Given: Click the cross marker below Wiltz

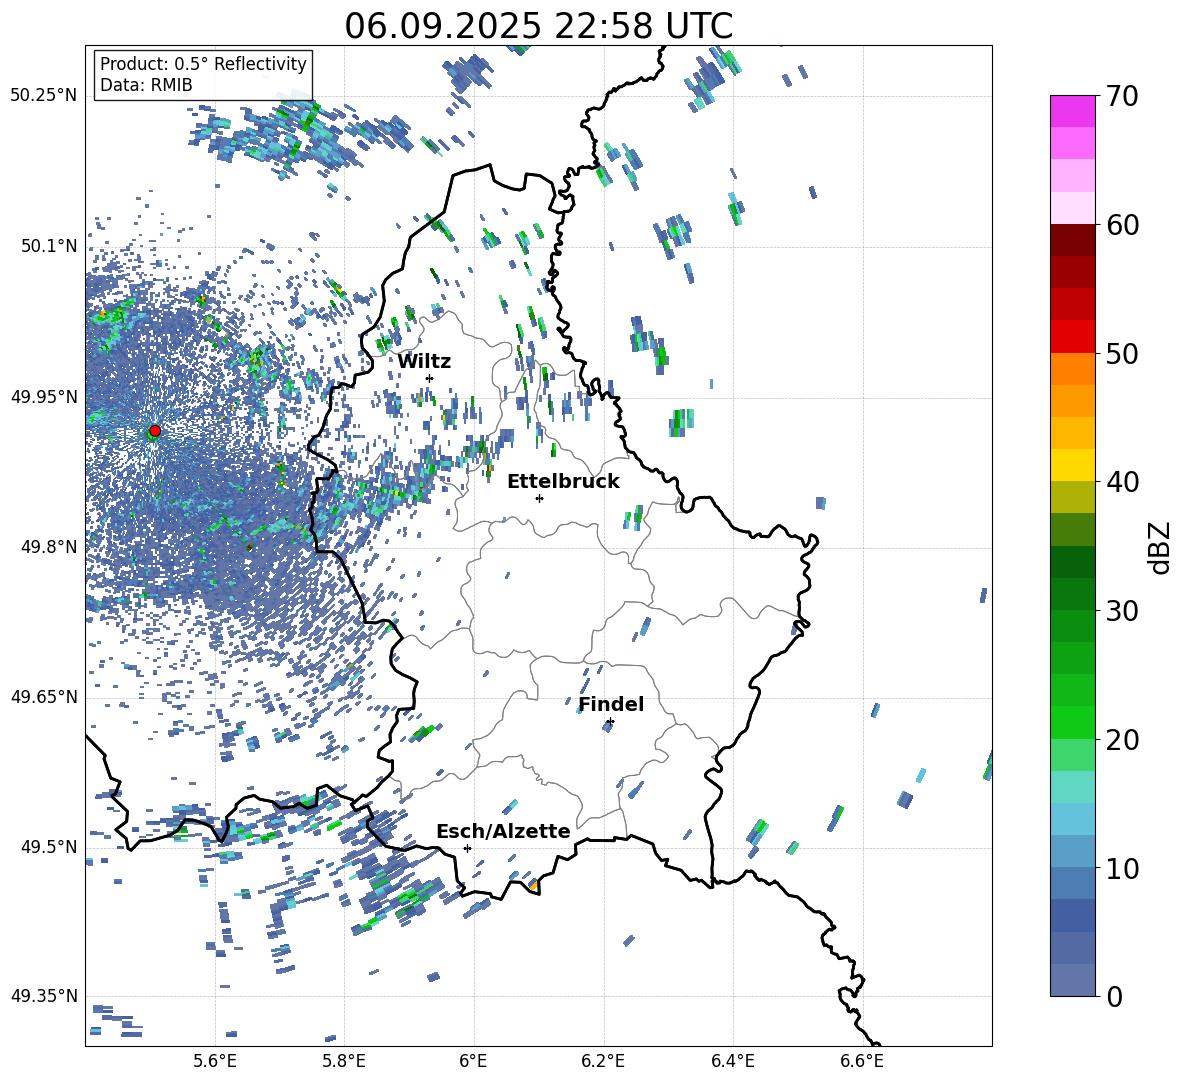Looking at the screenshot, I should click(430, 379).
